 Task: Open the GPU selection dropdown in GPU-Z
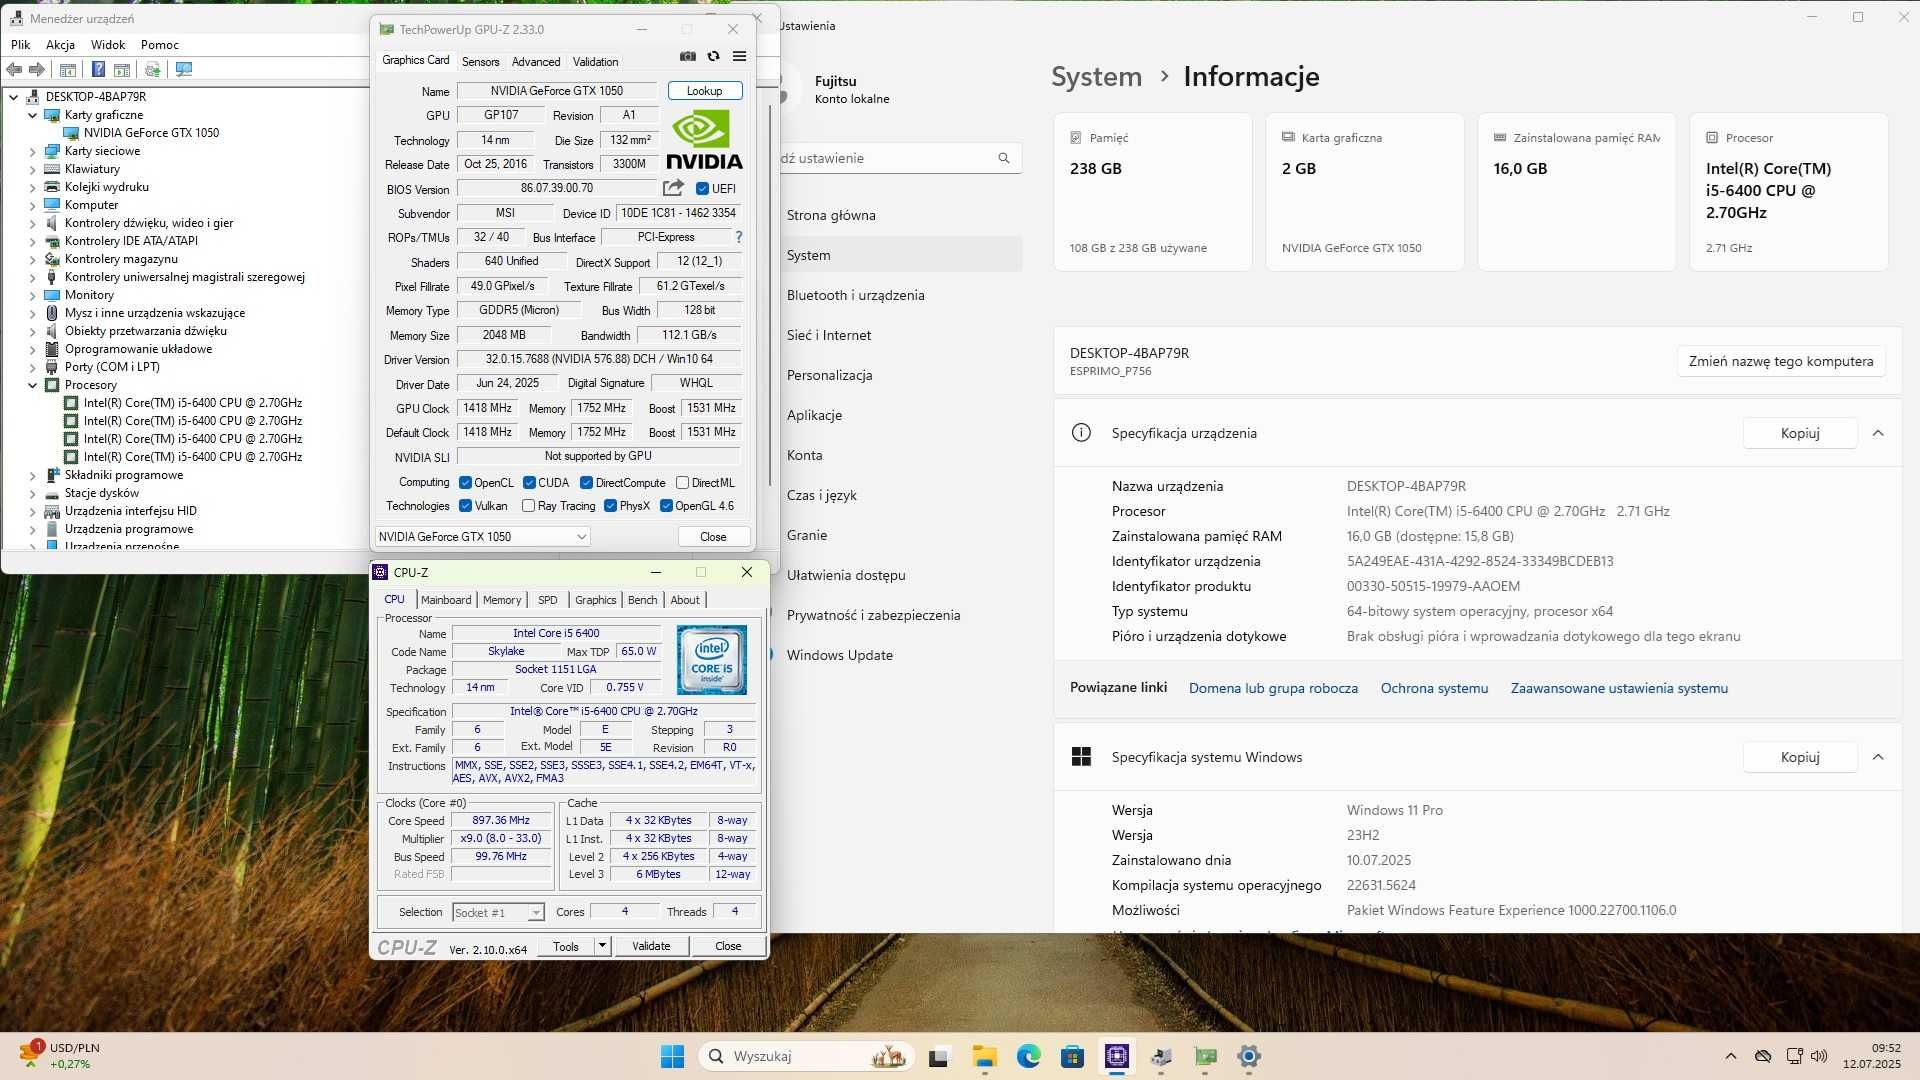[x=482, y=537]
